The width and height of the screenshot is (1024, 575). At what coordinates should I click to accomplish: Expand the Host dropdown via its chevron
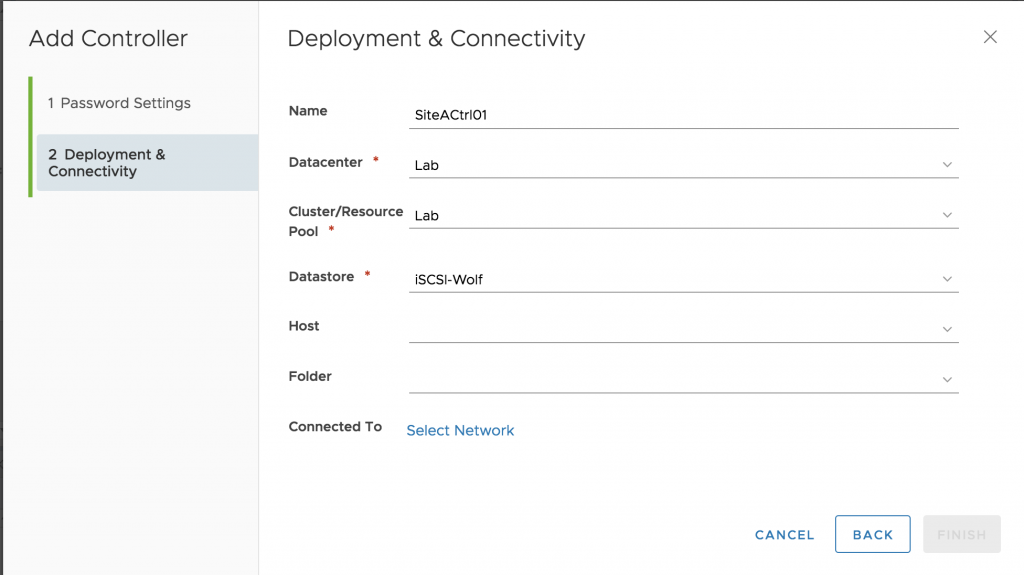coord(947,329)
